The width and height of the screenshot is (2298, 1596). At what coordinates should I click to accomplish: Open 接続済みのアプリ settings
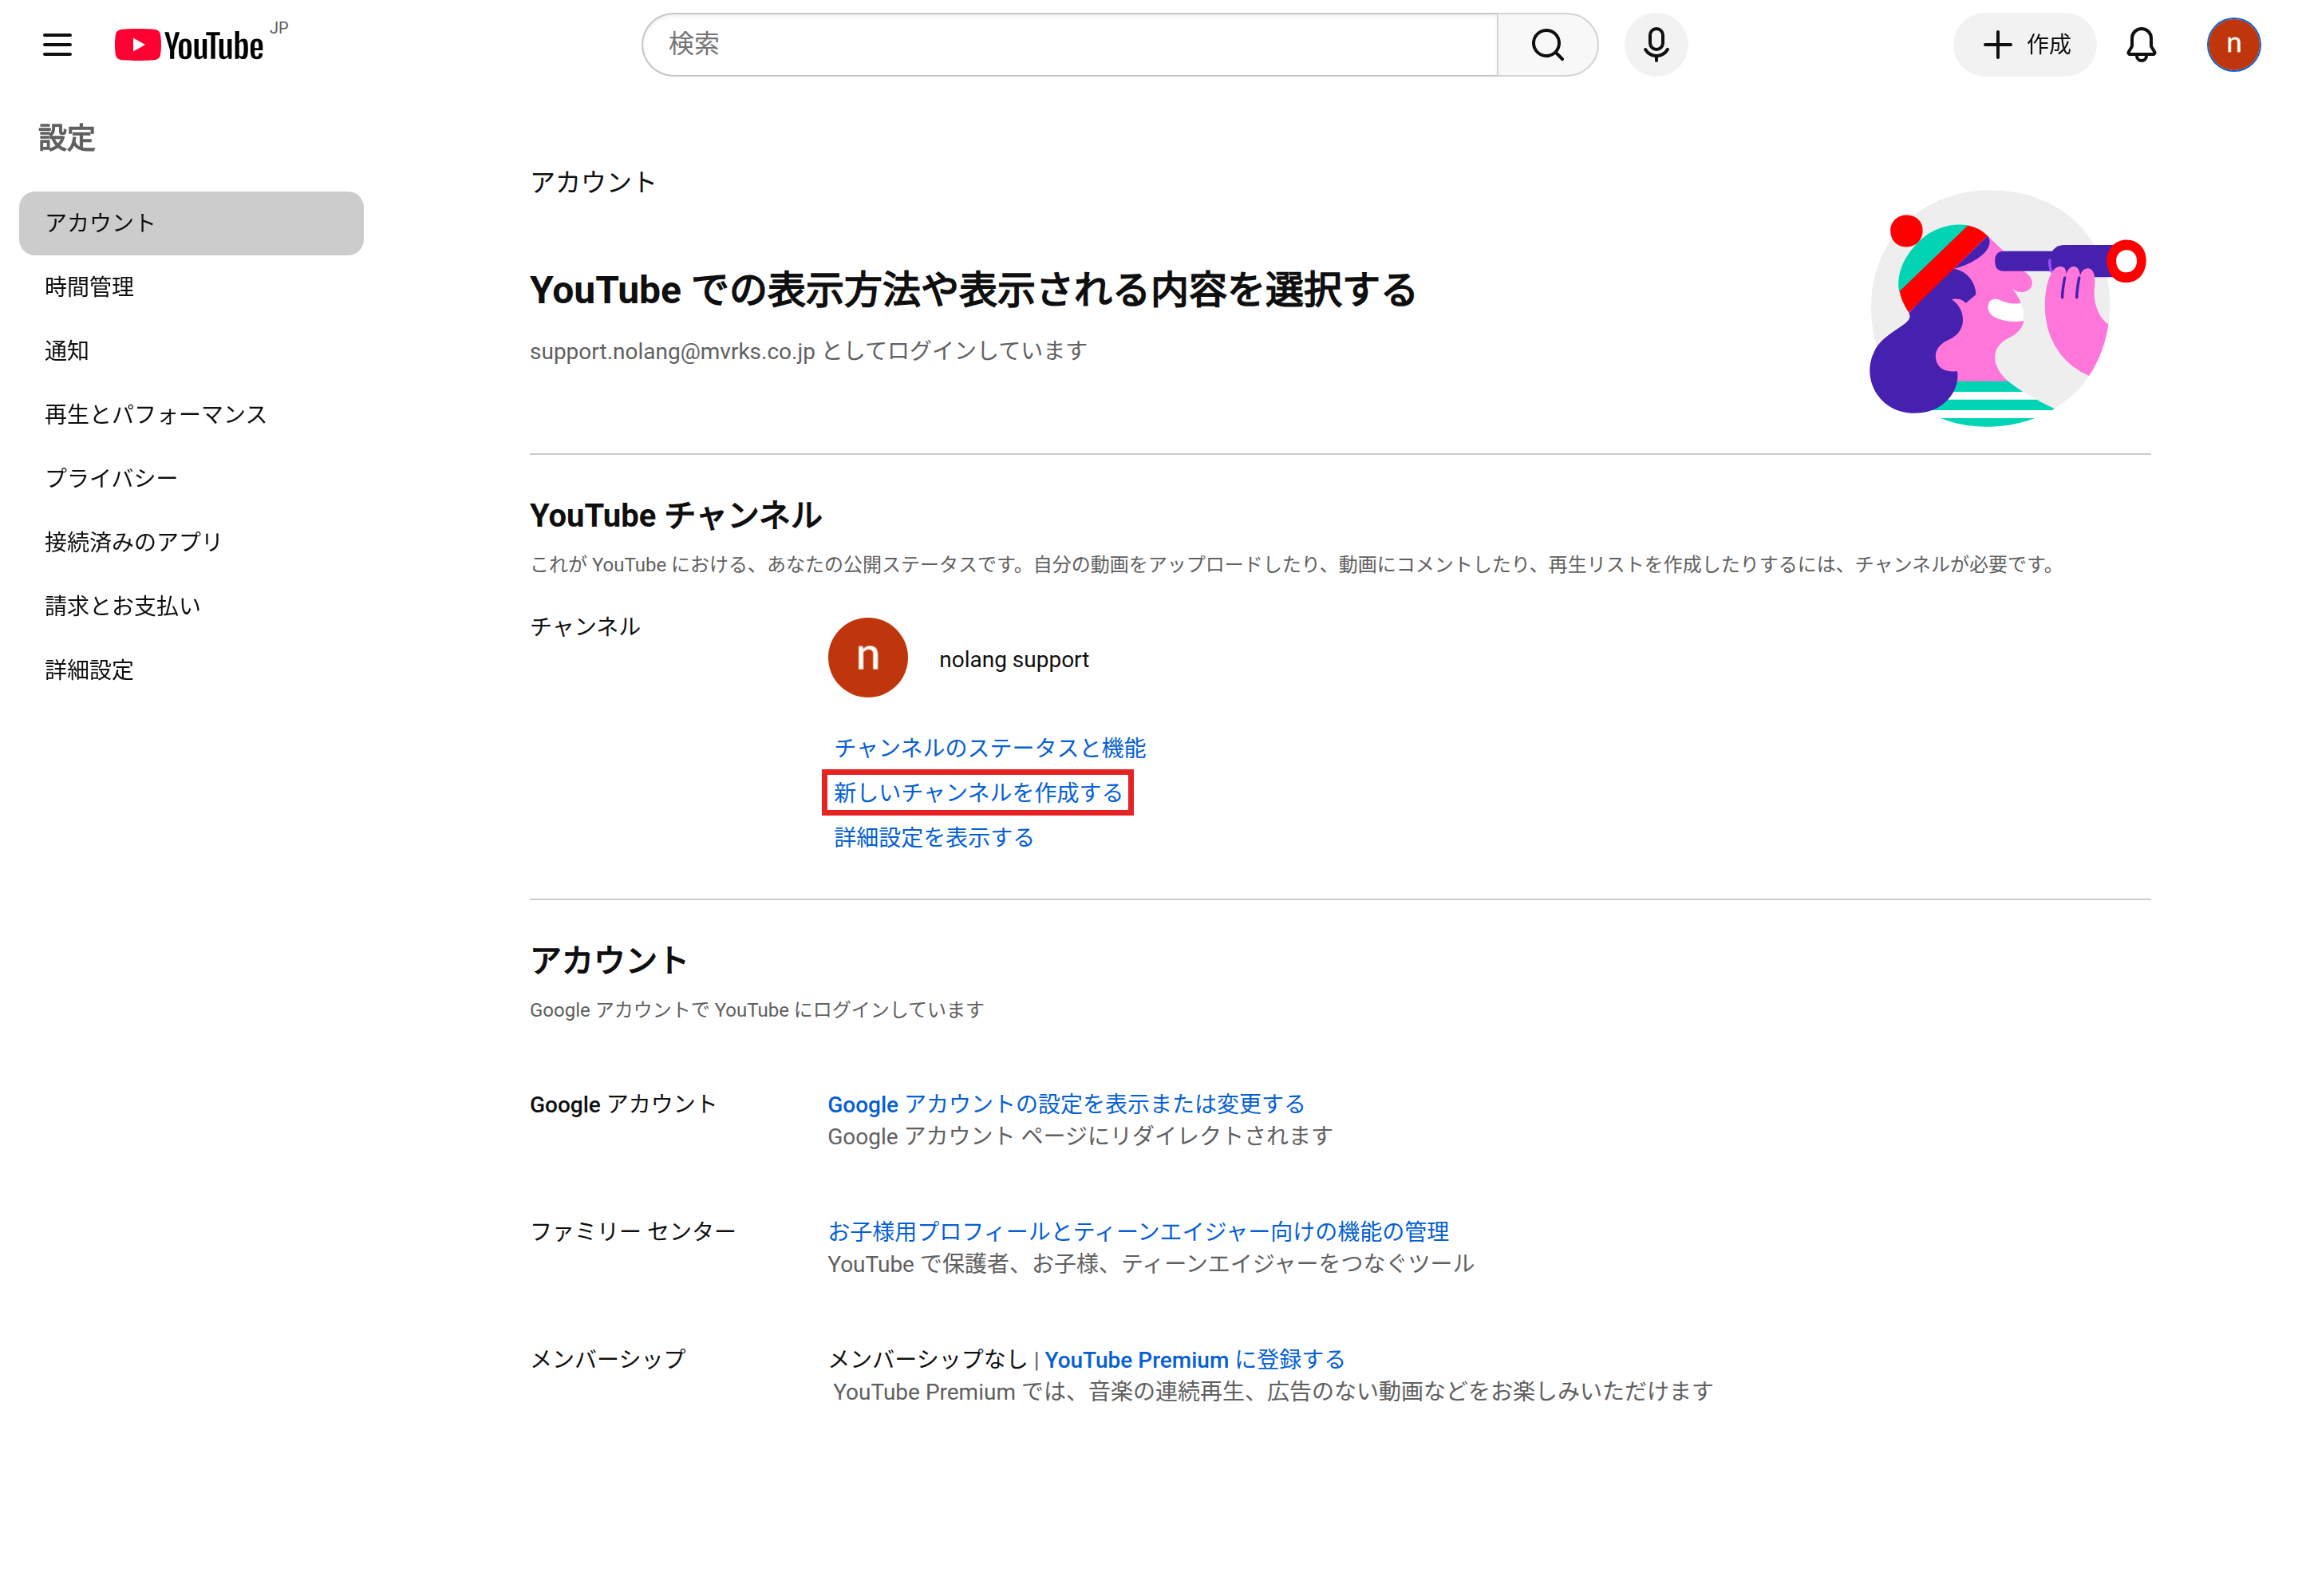(191, 542)
